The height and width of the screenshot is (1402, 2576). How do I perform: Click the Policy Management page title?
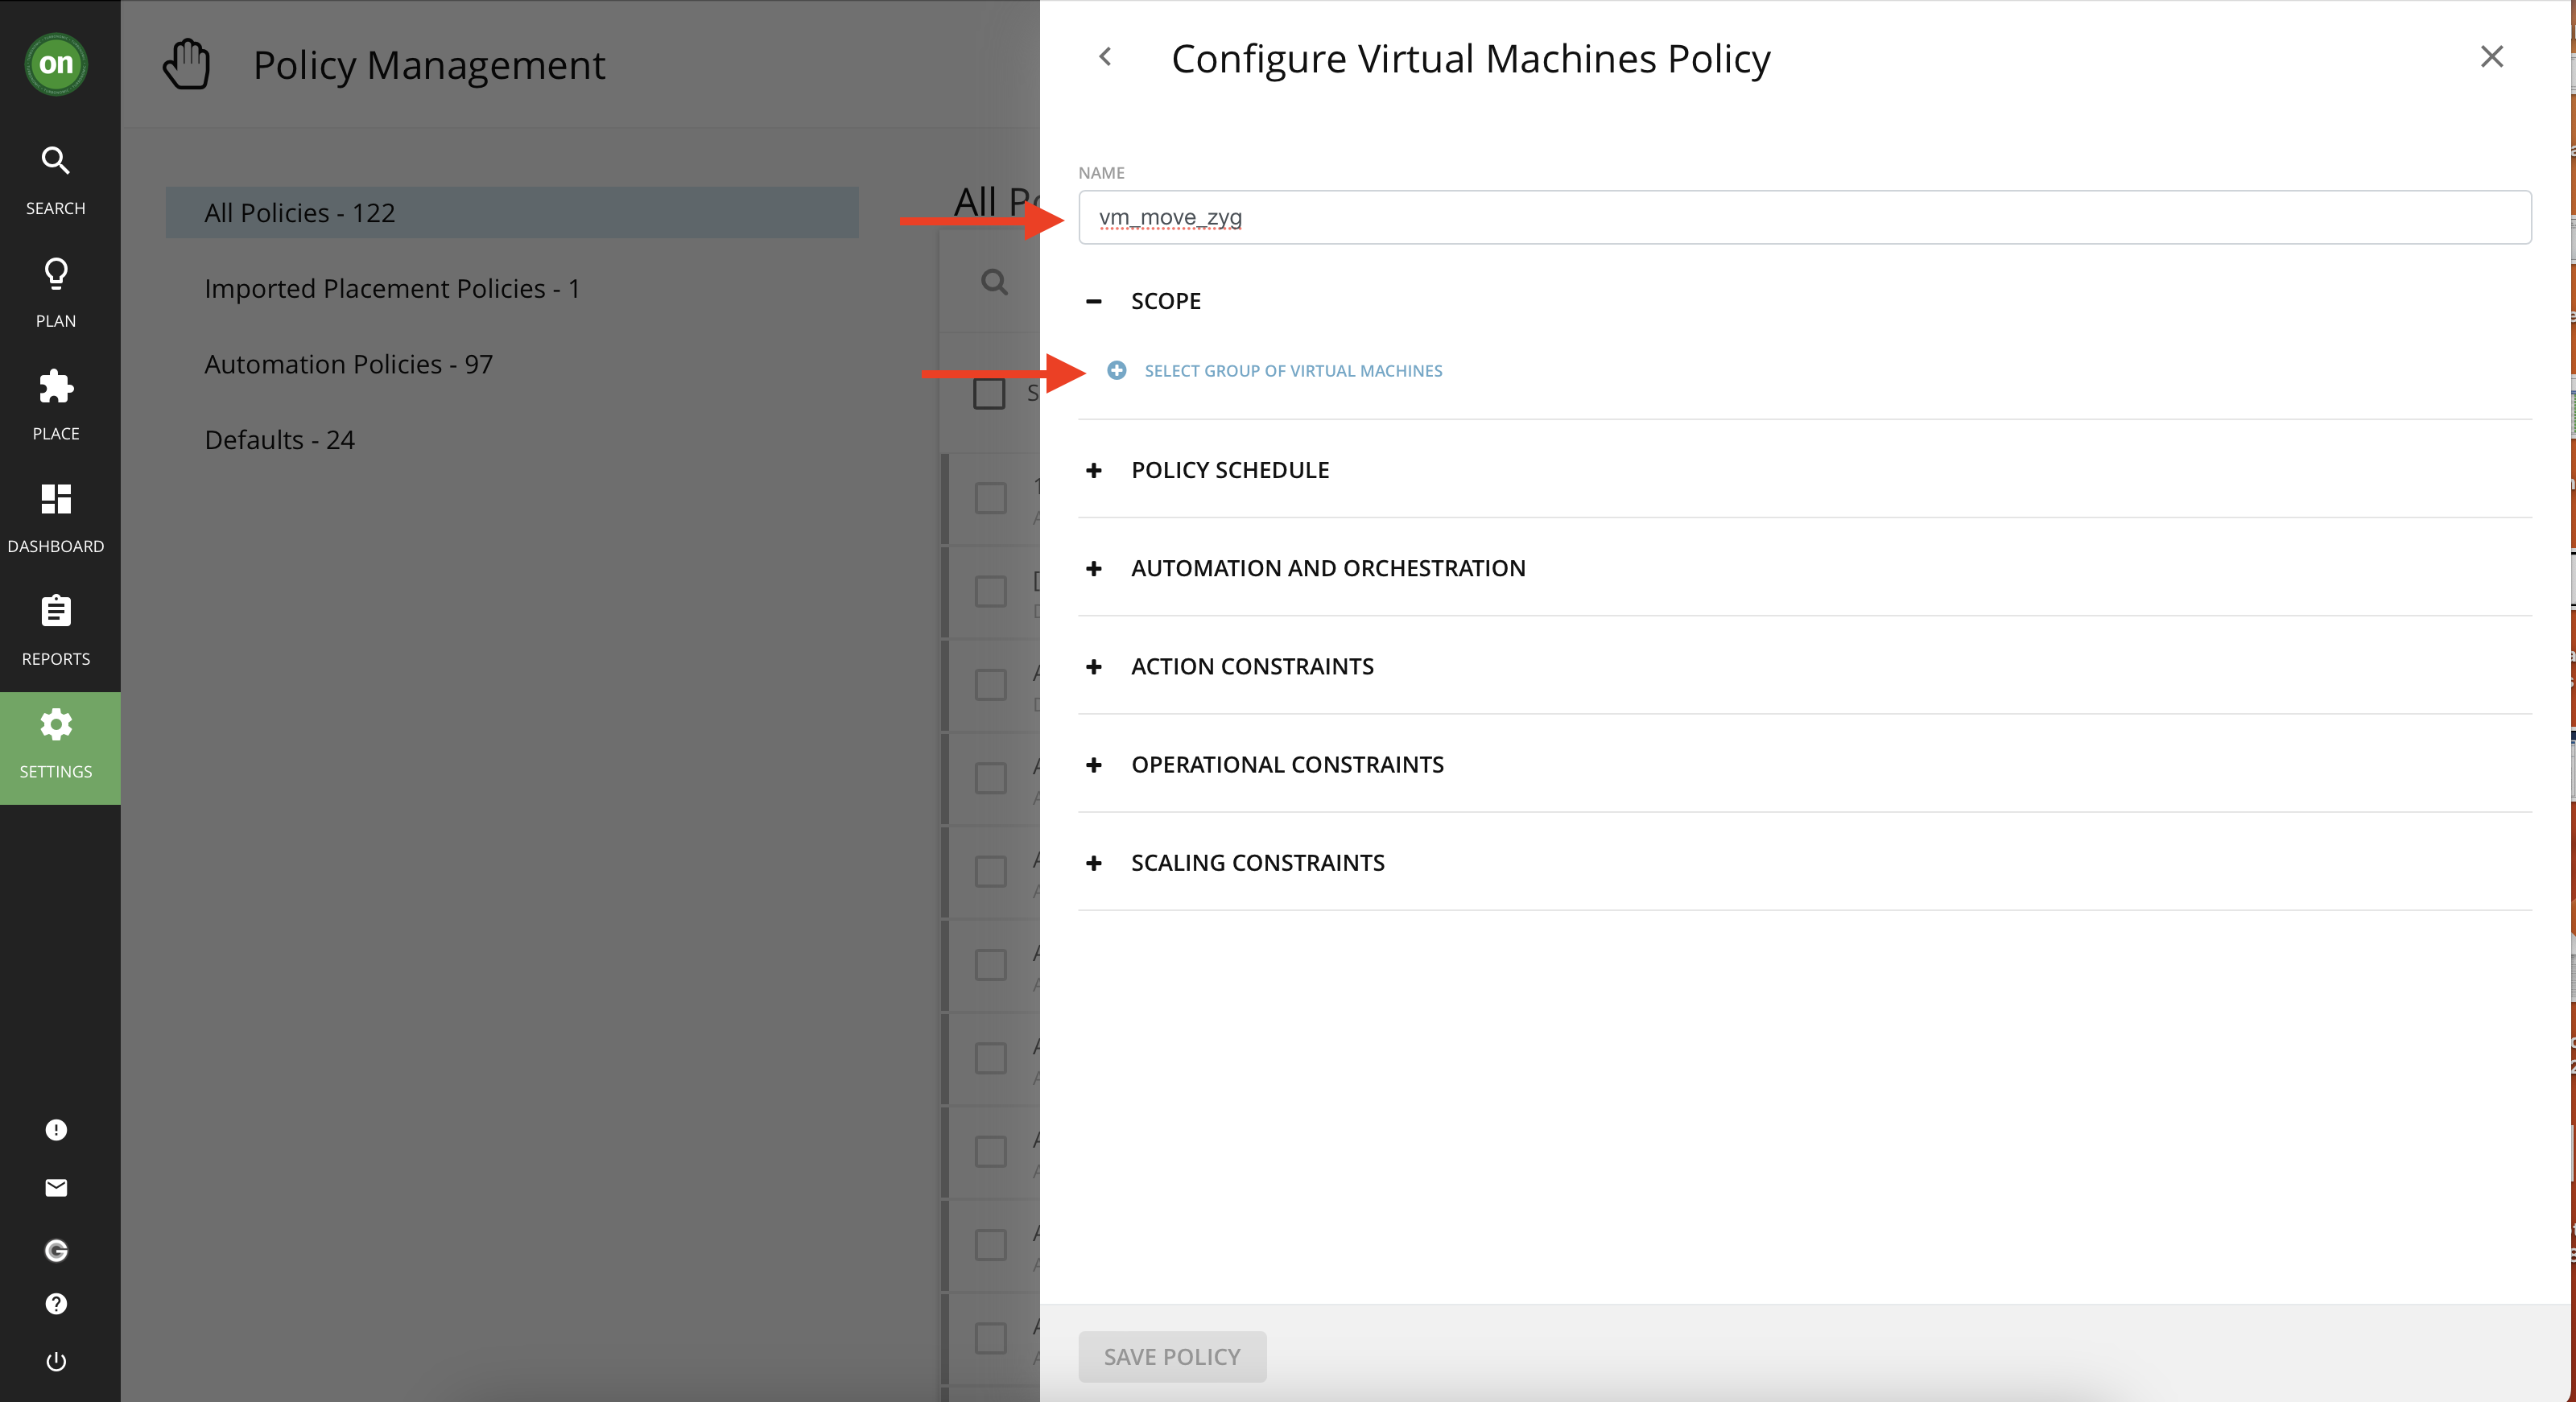coord(429,65)
